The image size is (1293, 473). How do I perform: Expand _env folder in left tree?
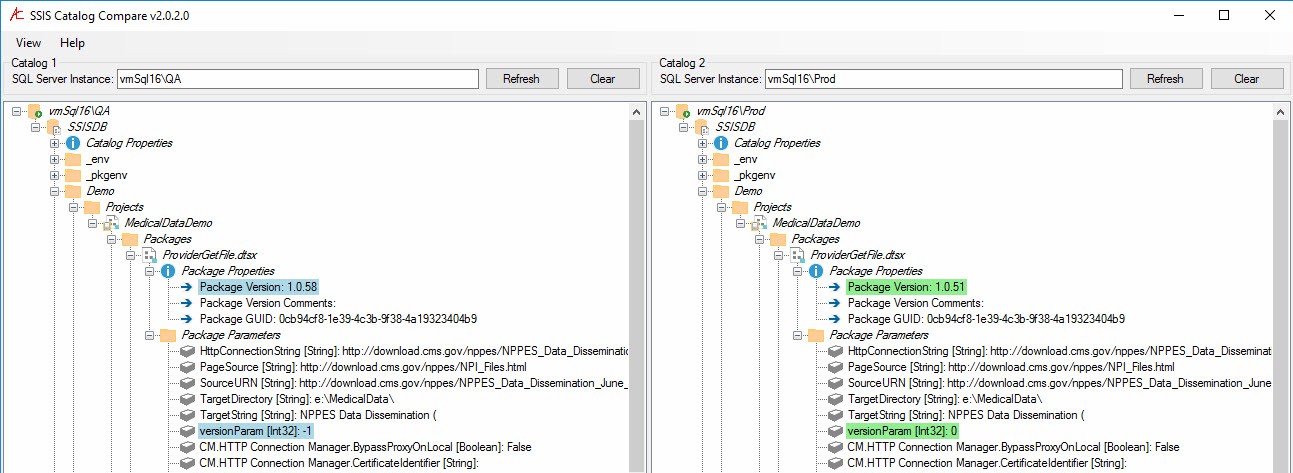(x=55, y=159)
